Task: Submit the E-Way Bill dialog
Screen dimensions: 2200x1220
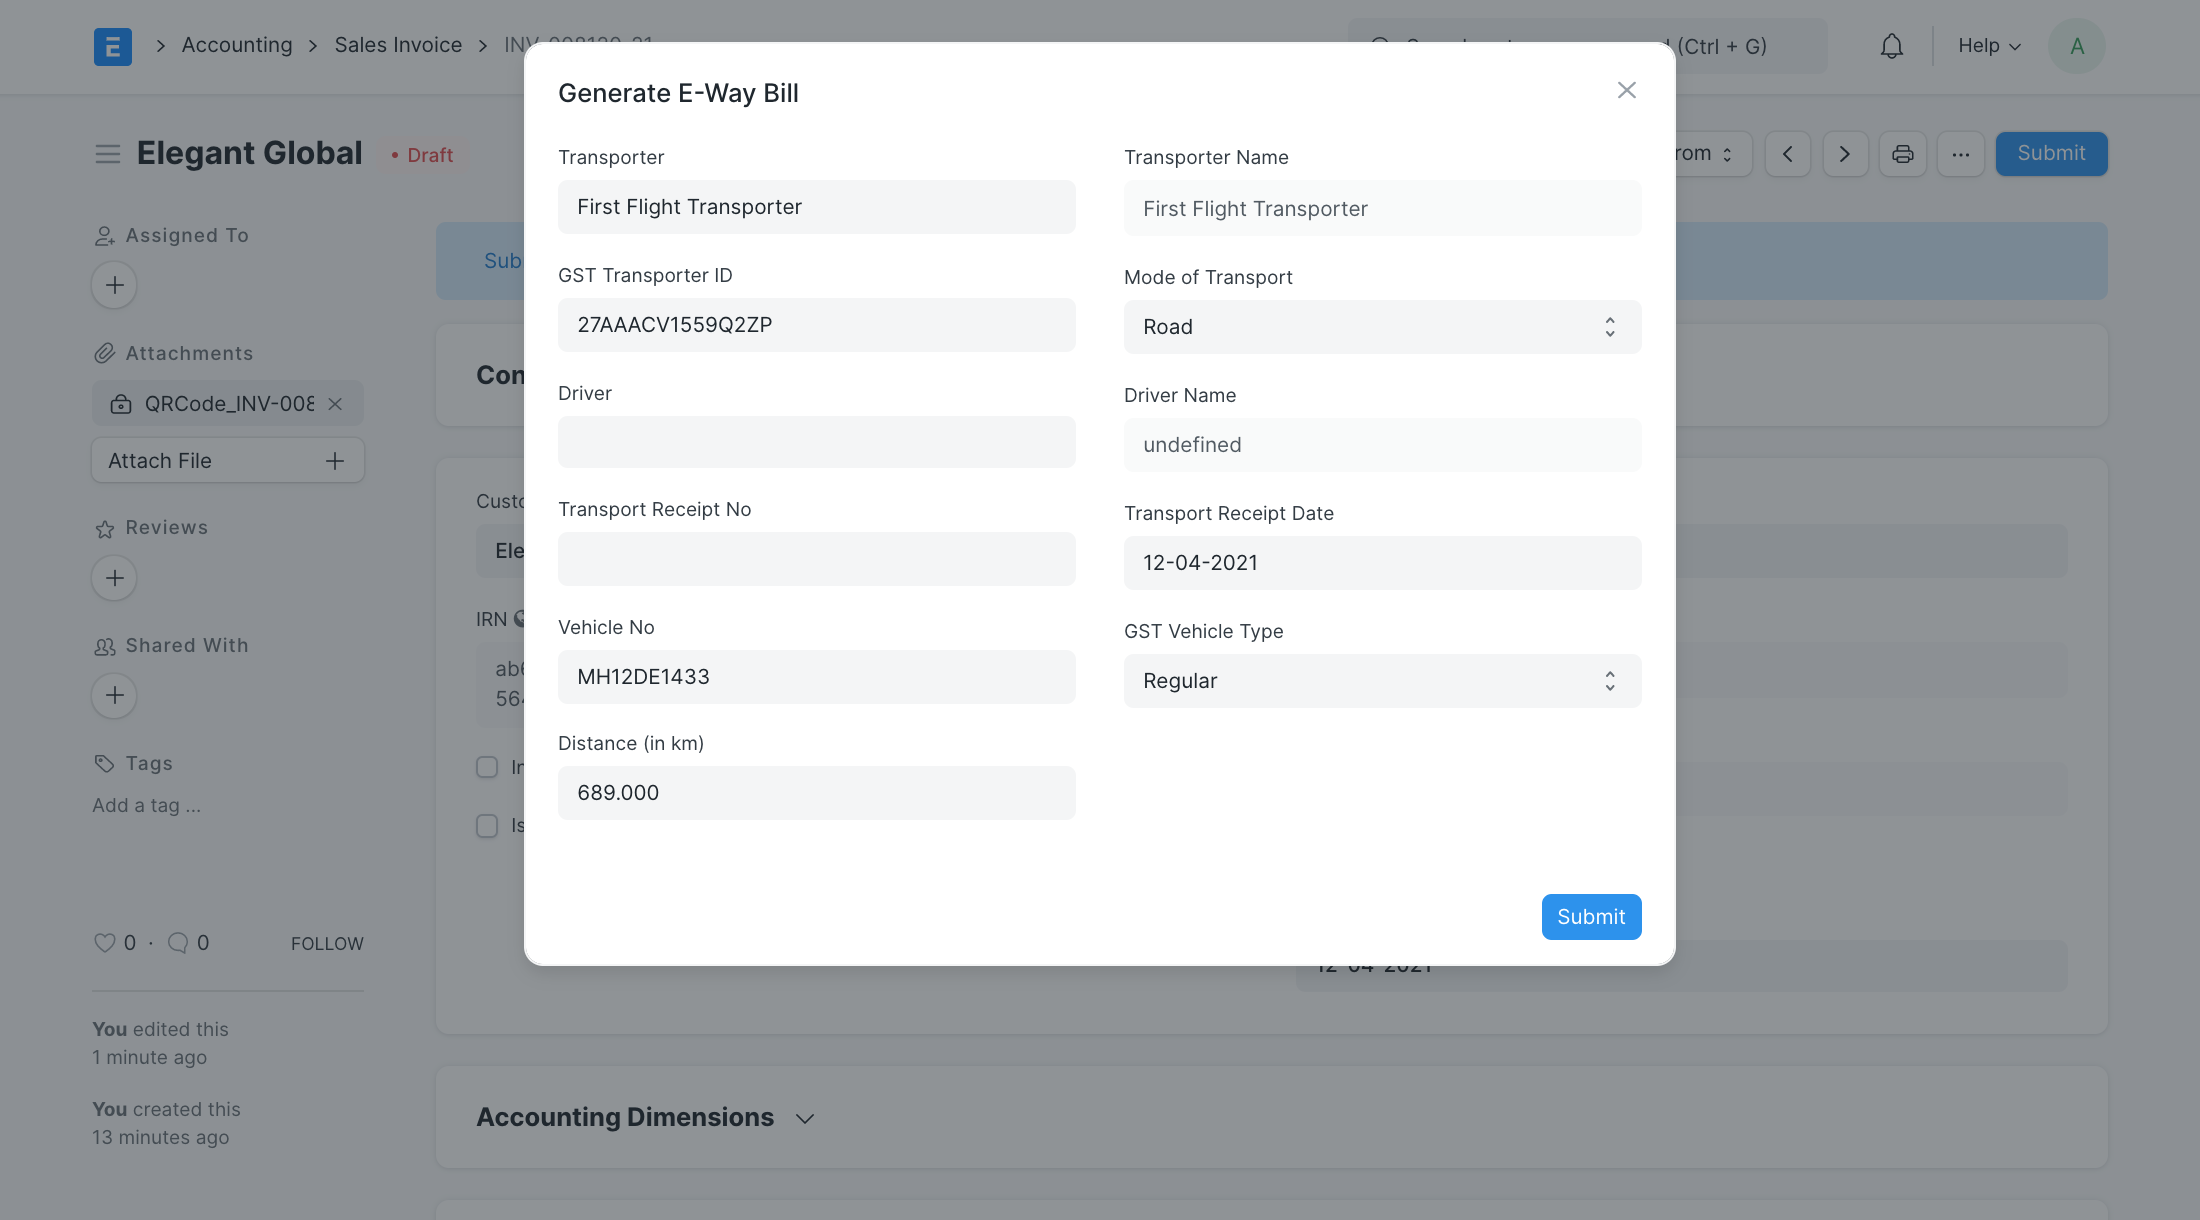Action: coord(1590,917)
